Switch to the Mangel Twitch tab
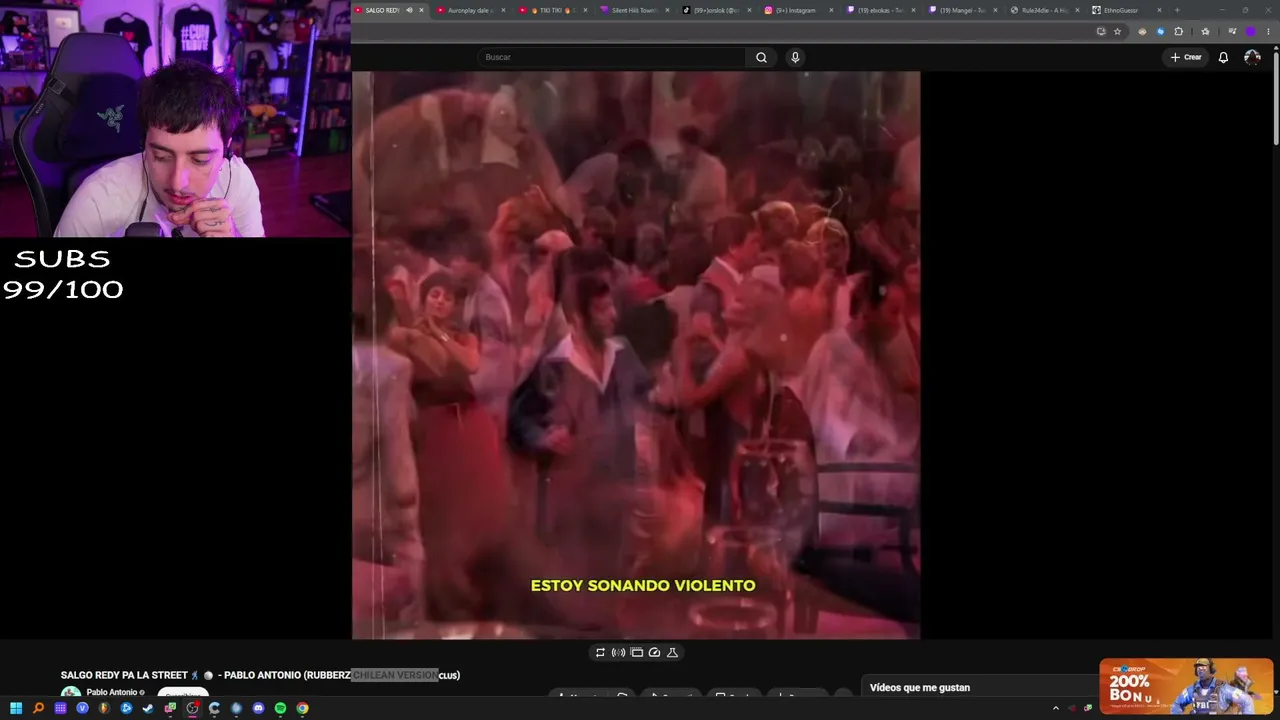This screenshot has height=720, width=1280. pos(962,10)
